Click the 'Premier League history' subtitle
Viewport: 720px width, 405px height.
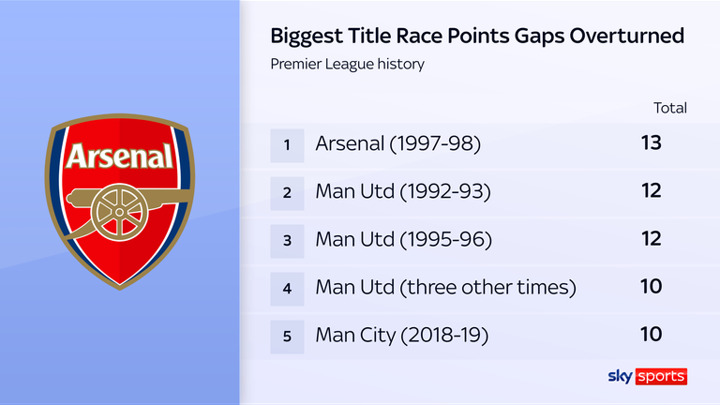tap(348, 64)
